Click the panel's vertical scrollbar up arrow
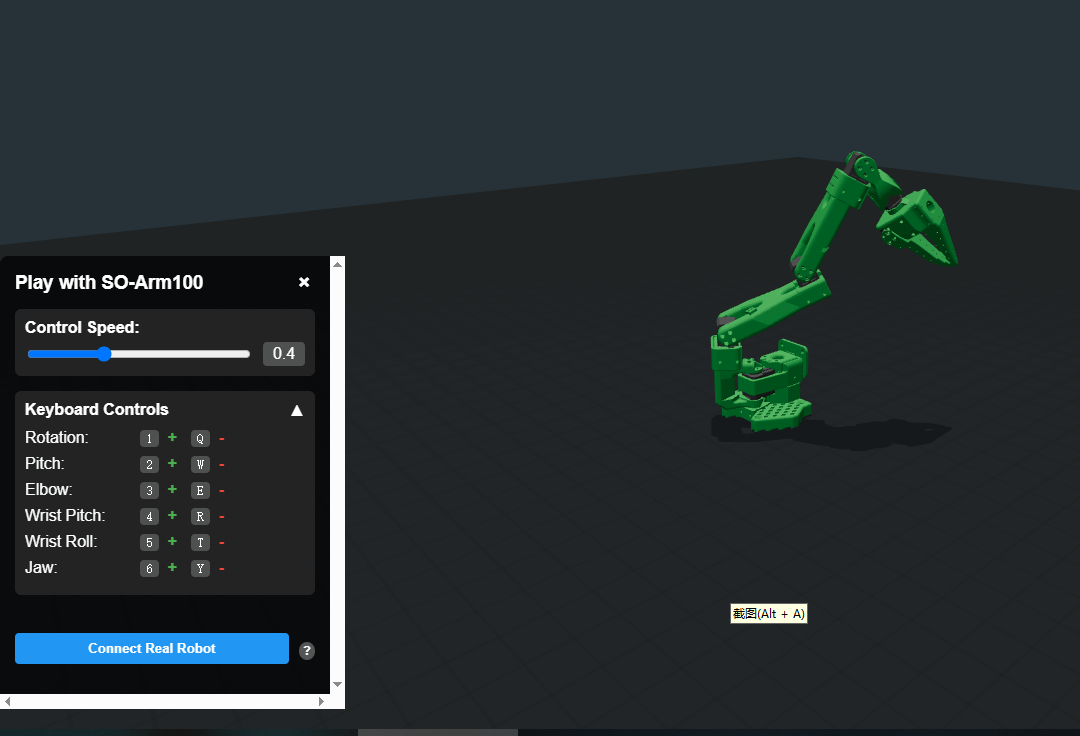1080x736 pixels. coord(337,264)
